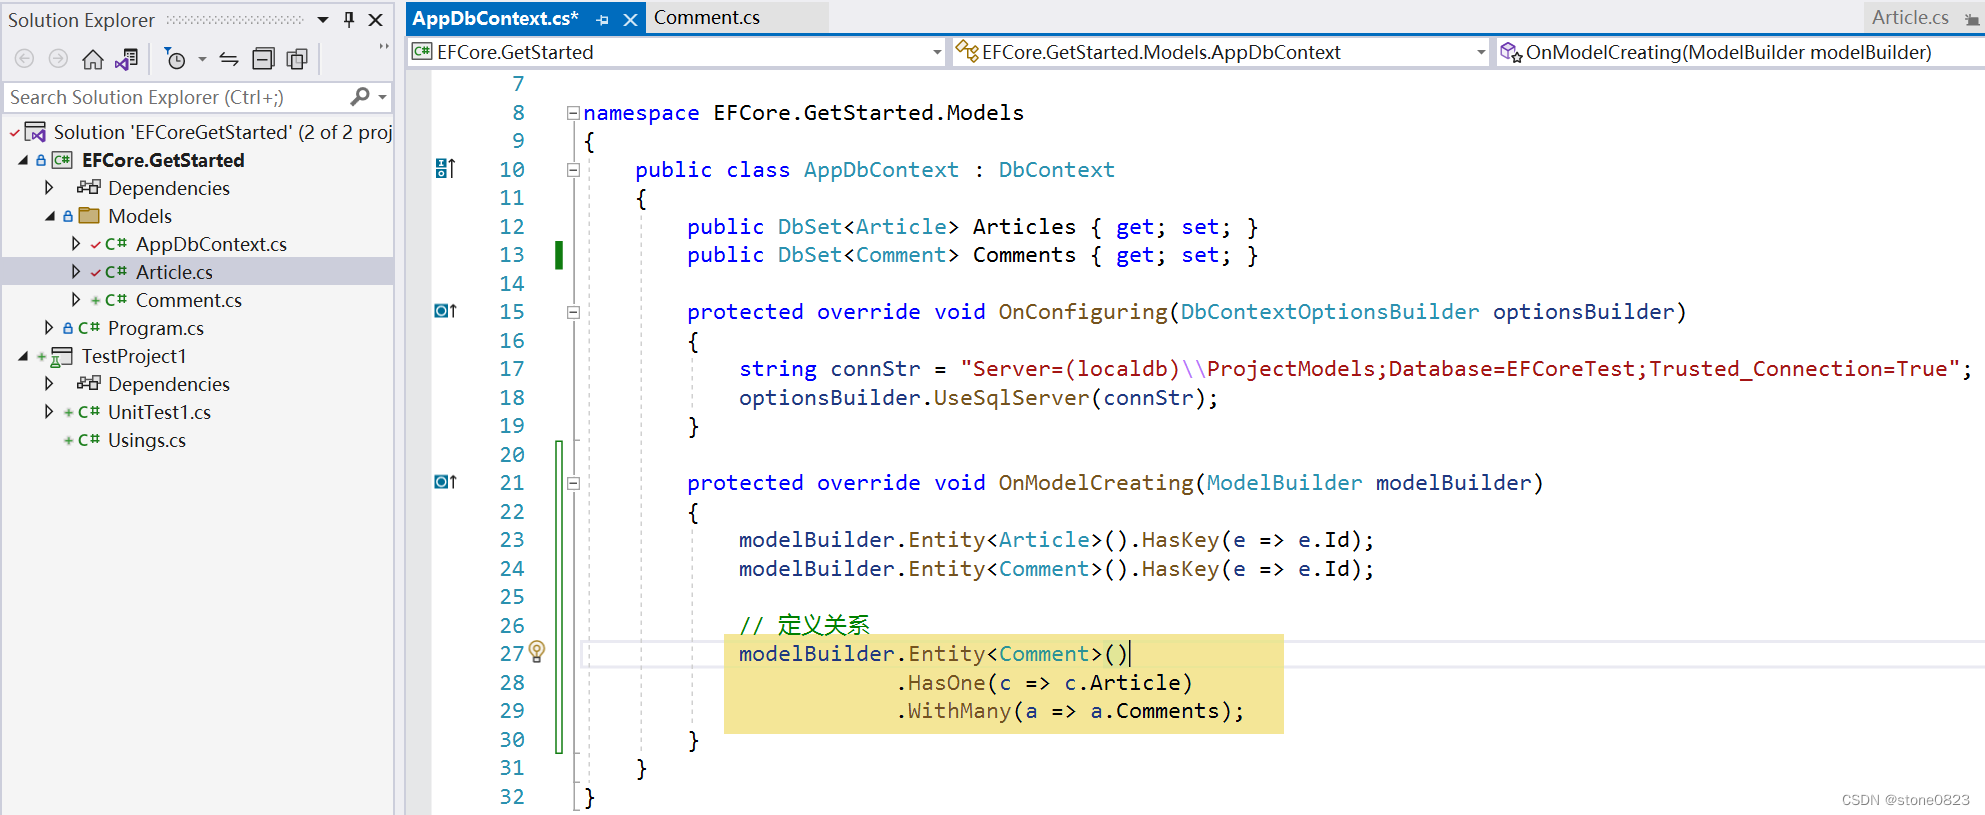Open the Solution Explorer window options dropdown
The width and height of the screenshot is (1985, 815).
pos(323,19)
